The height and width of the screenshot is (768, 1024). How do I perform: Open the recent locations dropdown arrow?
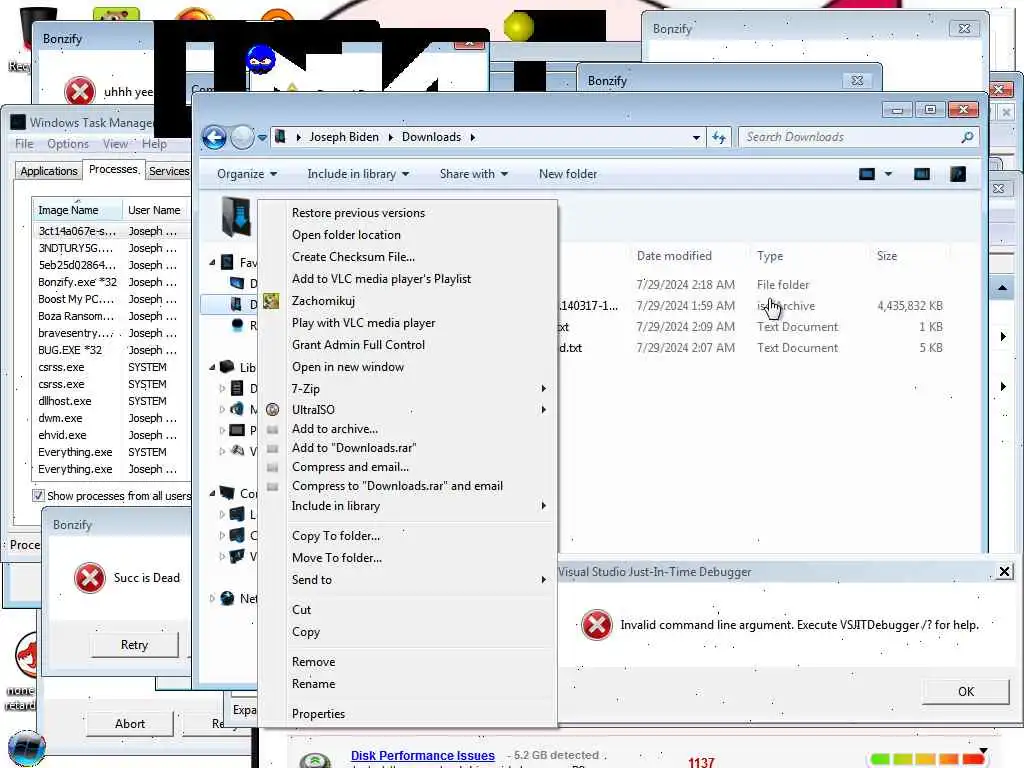tap(262, 138)
